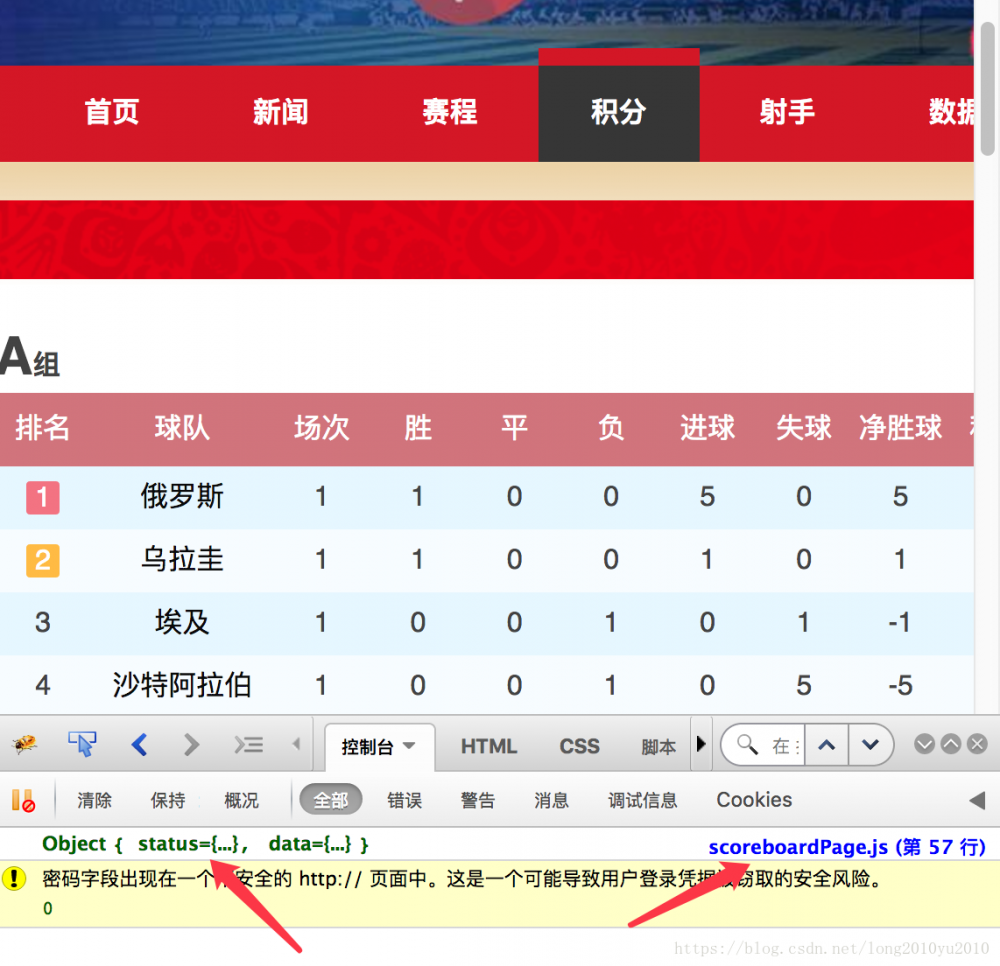
Task: Click inside the Firebug search field
Action: tap(785, 744)
